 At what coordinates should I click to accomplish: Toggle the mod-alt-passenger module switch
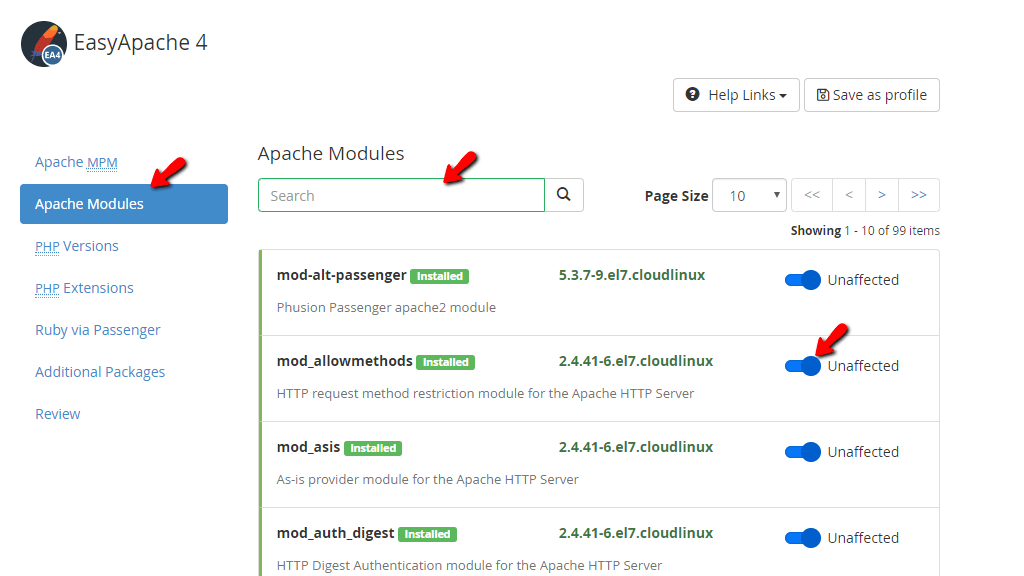pos(803,280)
